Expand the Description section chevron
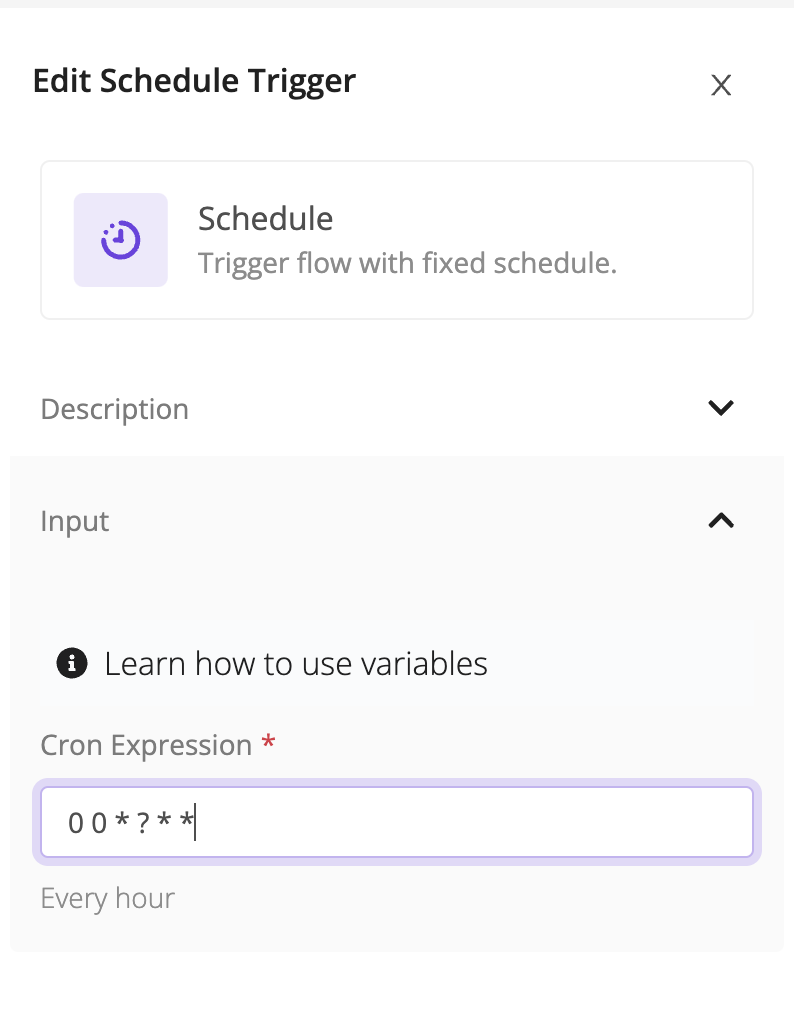The height and width of the screenshot is (1010, 794). click(721, 408)
